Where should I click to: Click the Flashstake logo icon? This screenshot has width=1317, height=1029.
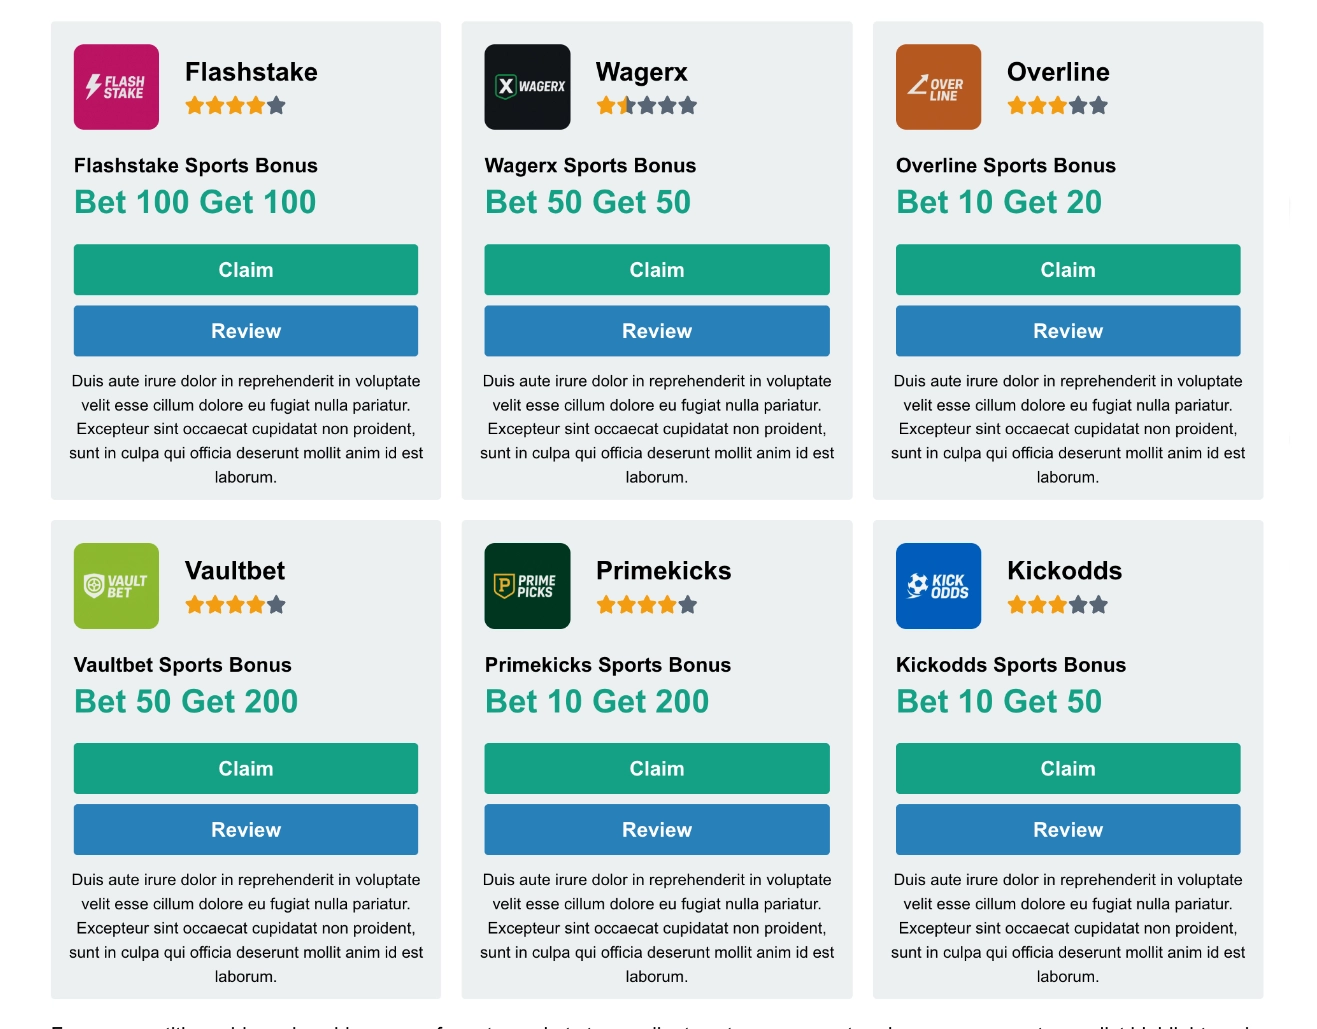click(116, 87)
